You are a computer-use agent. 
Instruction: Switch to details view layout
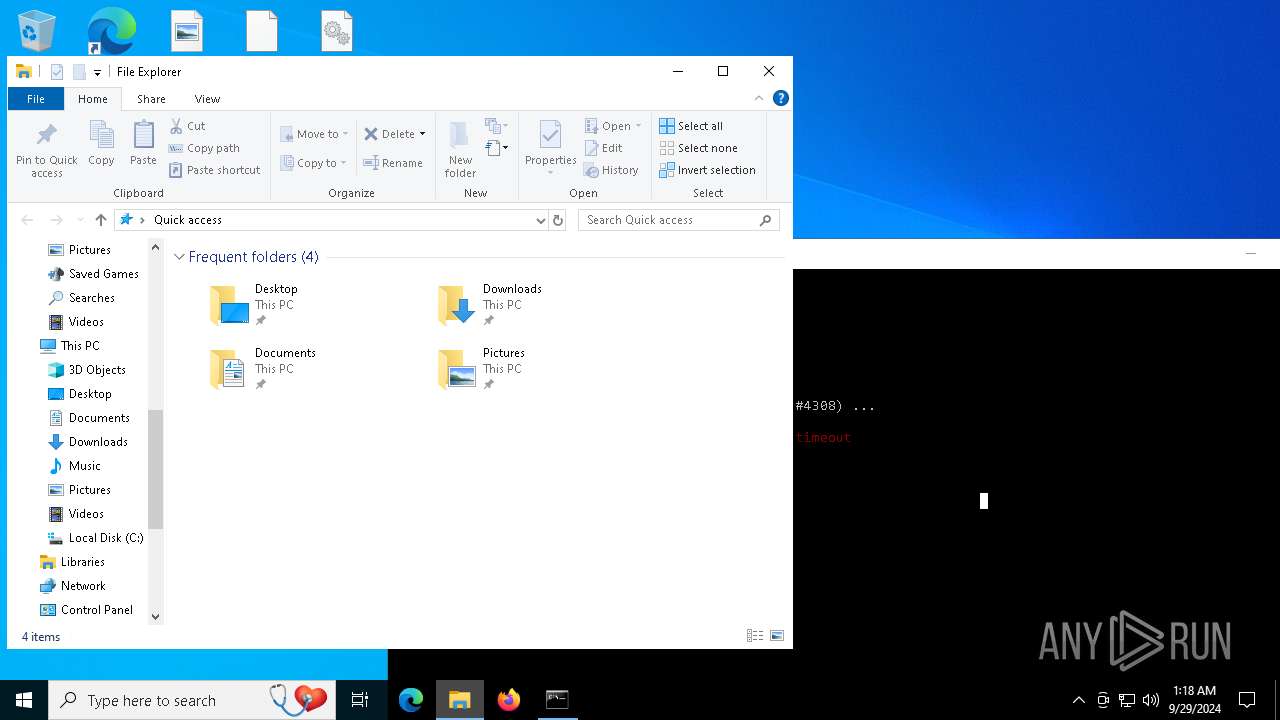tap(755, 636)
